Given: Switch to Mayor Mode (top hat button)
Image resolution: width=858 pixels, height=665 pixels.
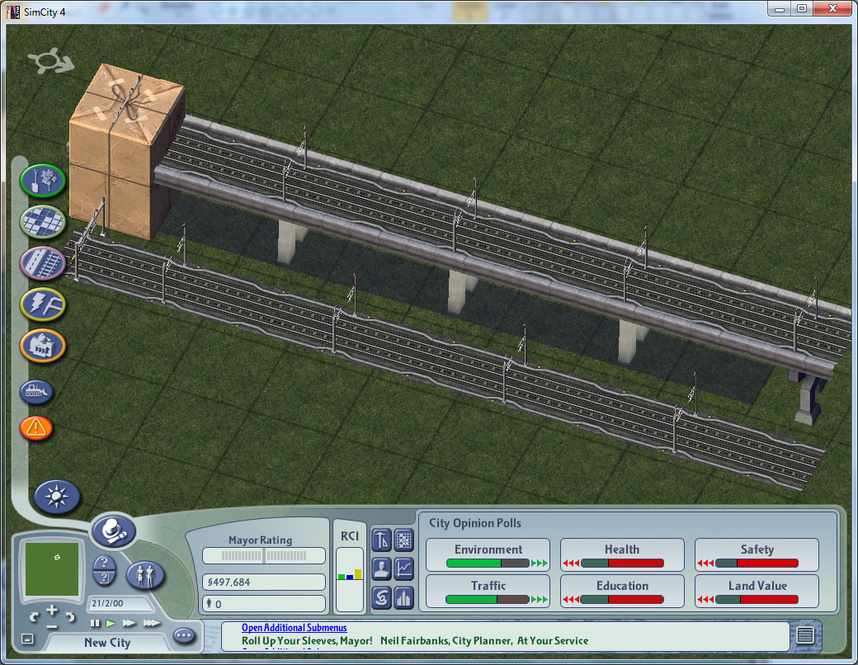Looking at the screenshot, I should pyautogui.click(x=113, y=530).
